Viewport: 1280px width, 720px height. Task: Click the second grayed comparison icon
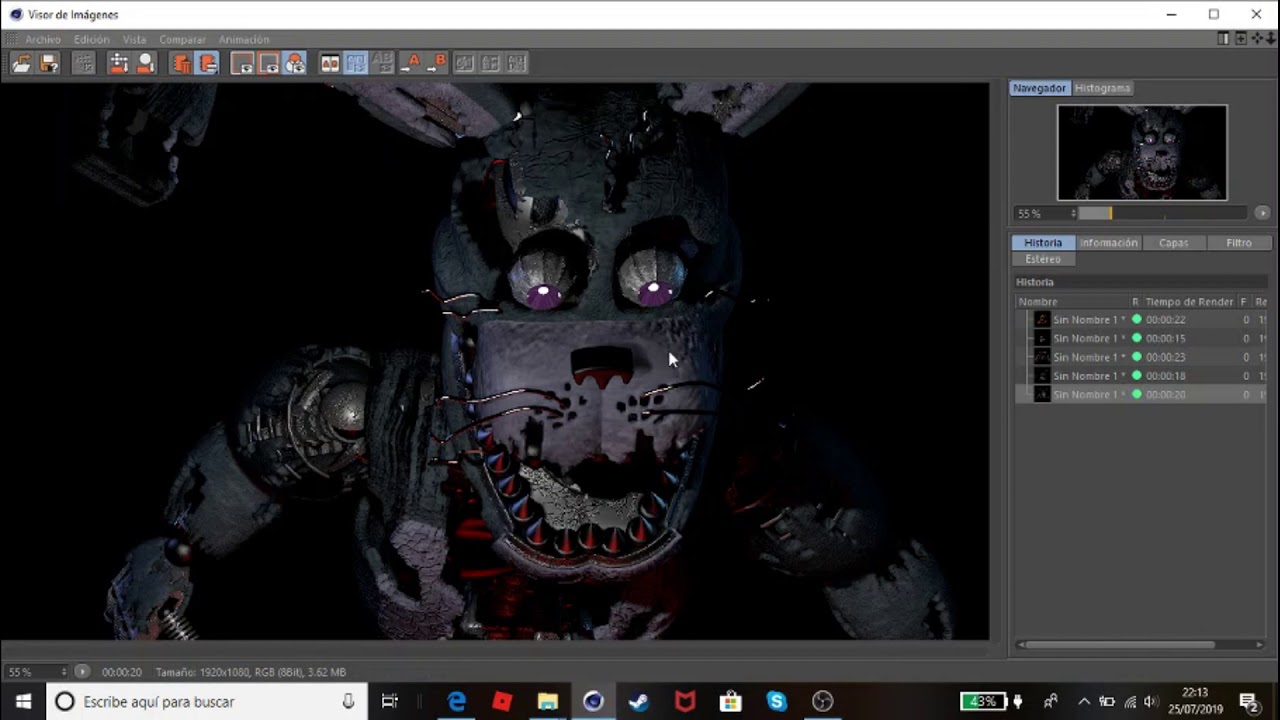pyautogui.click(x=490, y=63)
